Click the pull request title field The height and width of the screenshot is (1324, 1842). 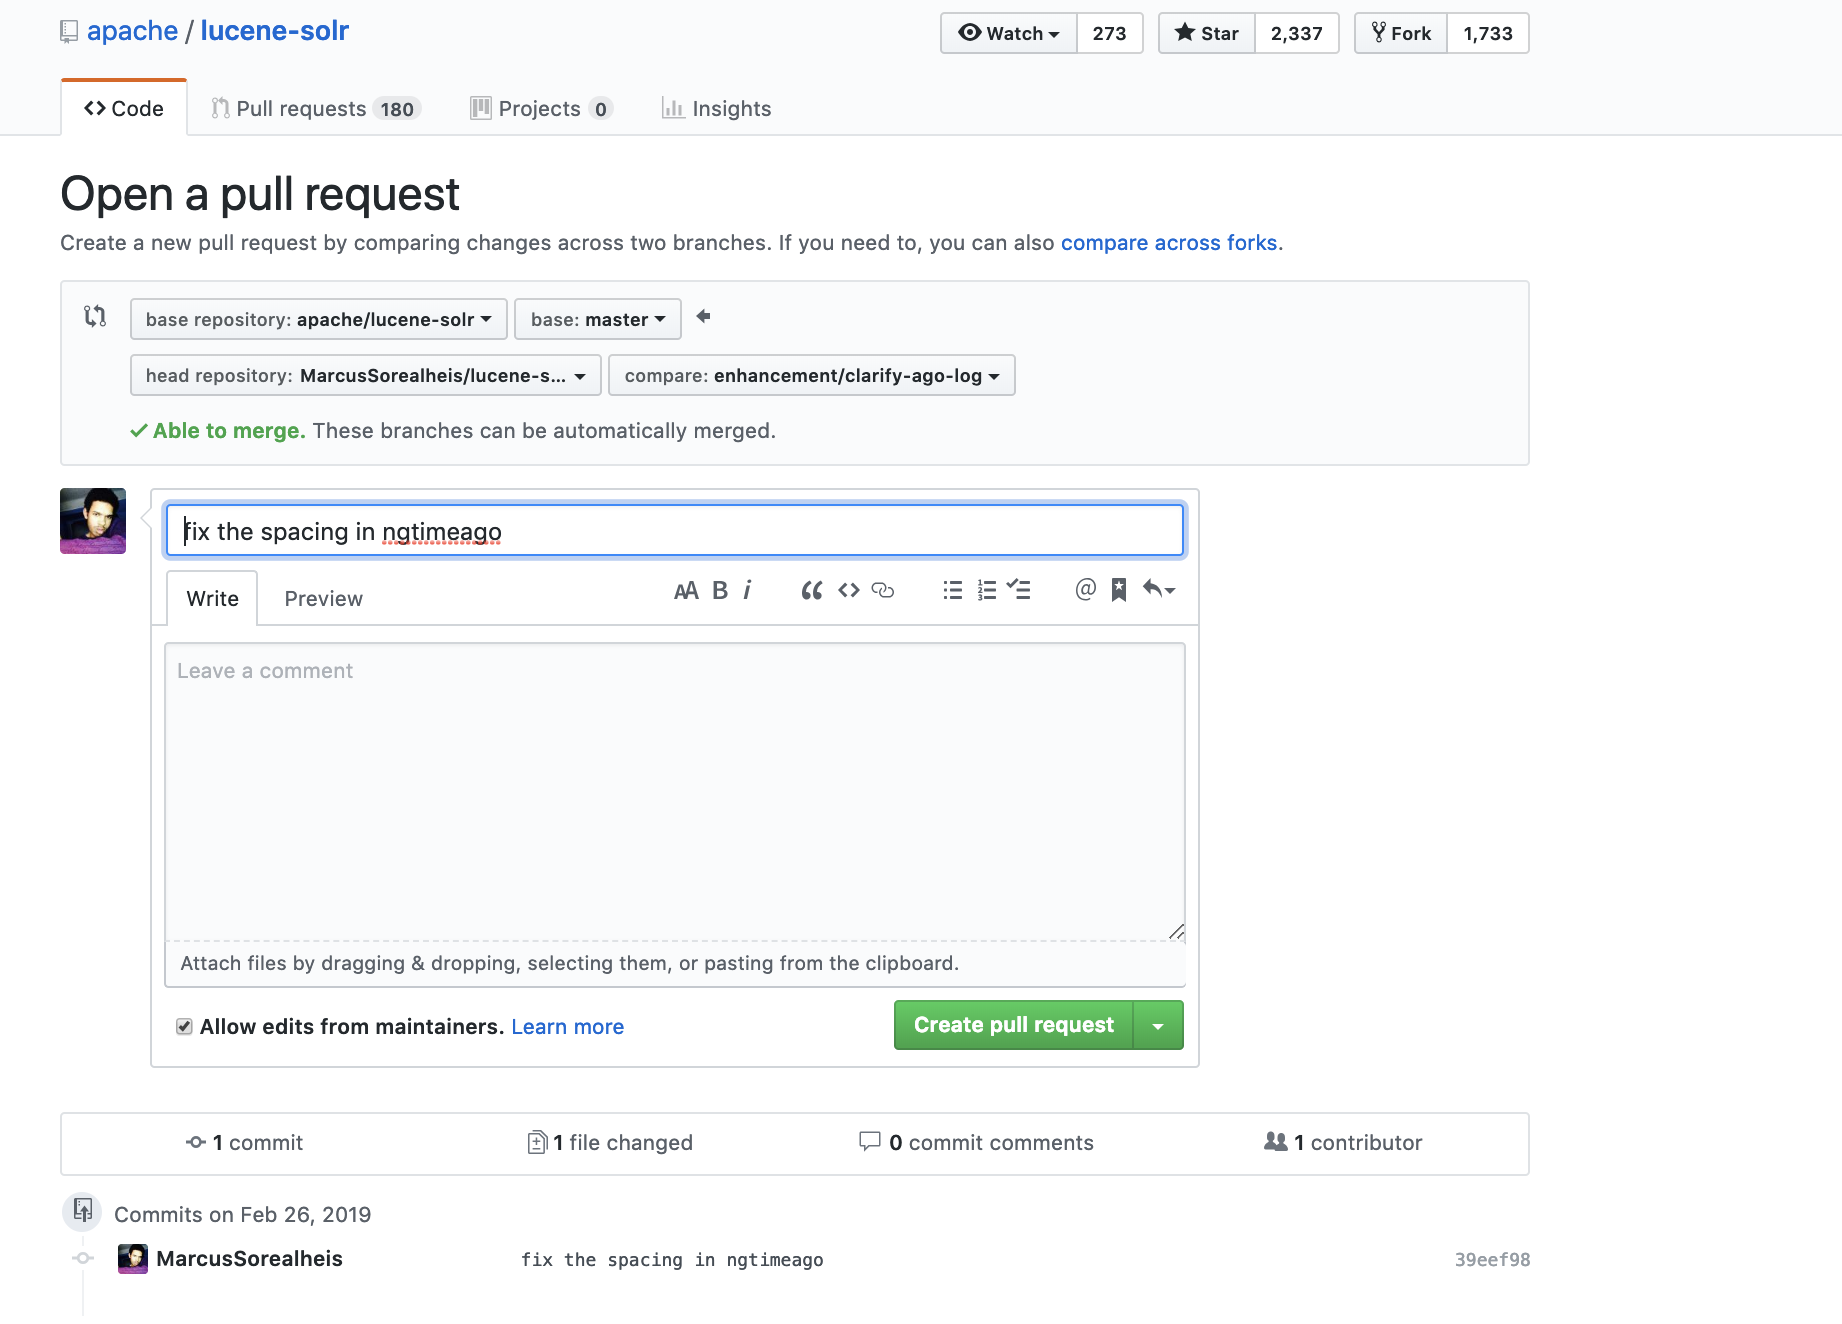[675, 530]
